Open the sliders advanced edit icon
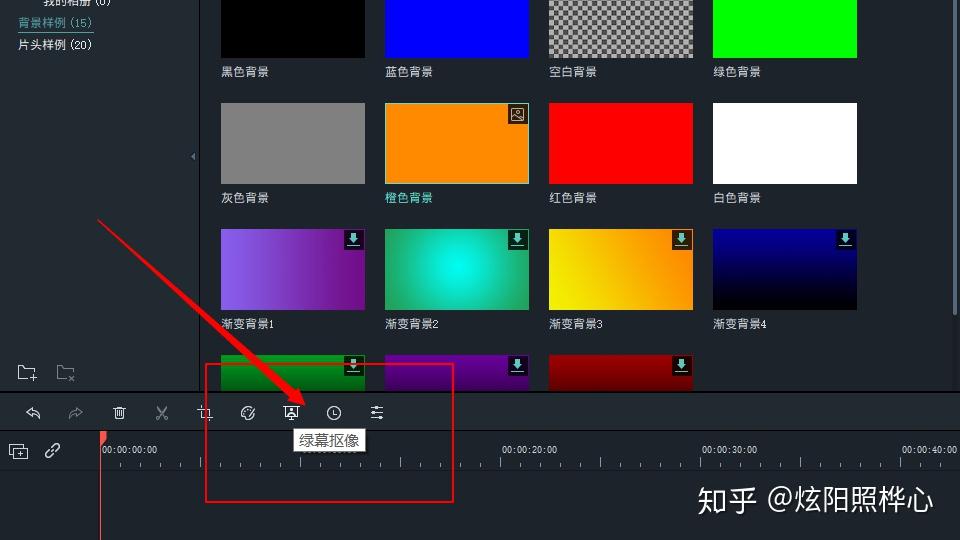Image resolution: width=960 pixels, height=540 pixels. (377, 413)
